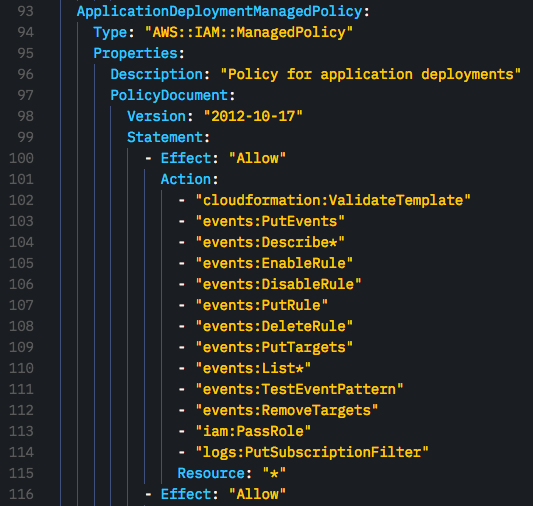Click the "*" resource value on line 115

[274, 473]
